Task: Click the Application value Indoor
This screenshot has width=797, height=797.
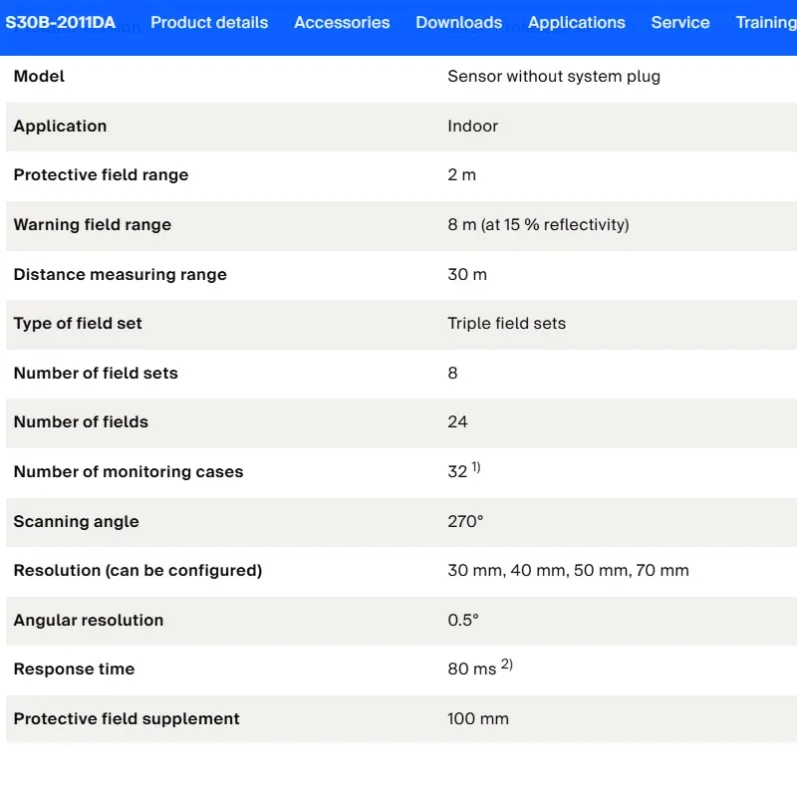Action: pyautogui.click(x=472, y=126)
